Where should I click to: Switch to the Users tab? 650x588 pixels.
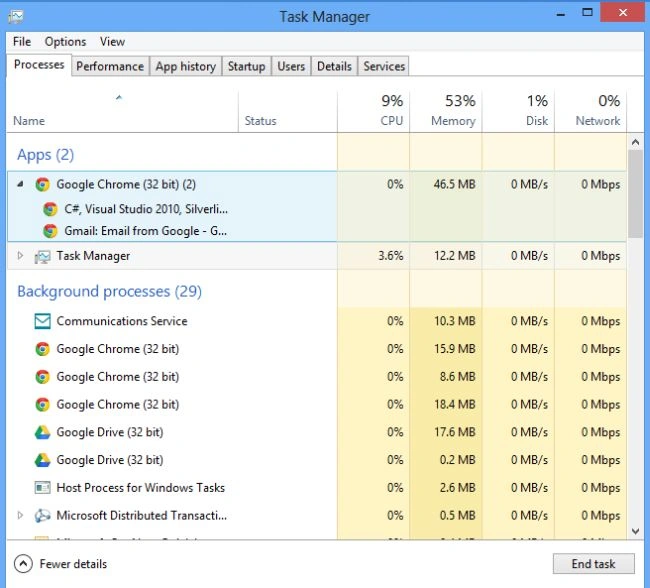point(291,66)
